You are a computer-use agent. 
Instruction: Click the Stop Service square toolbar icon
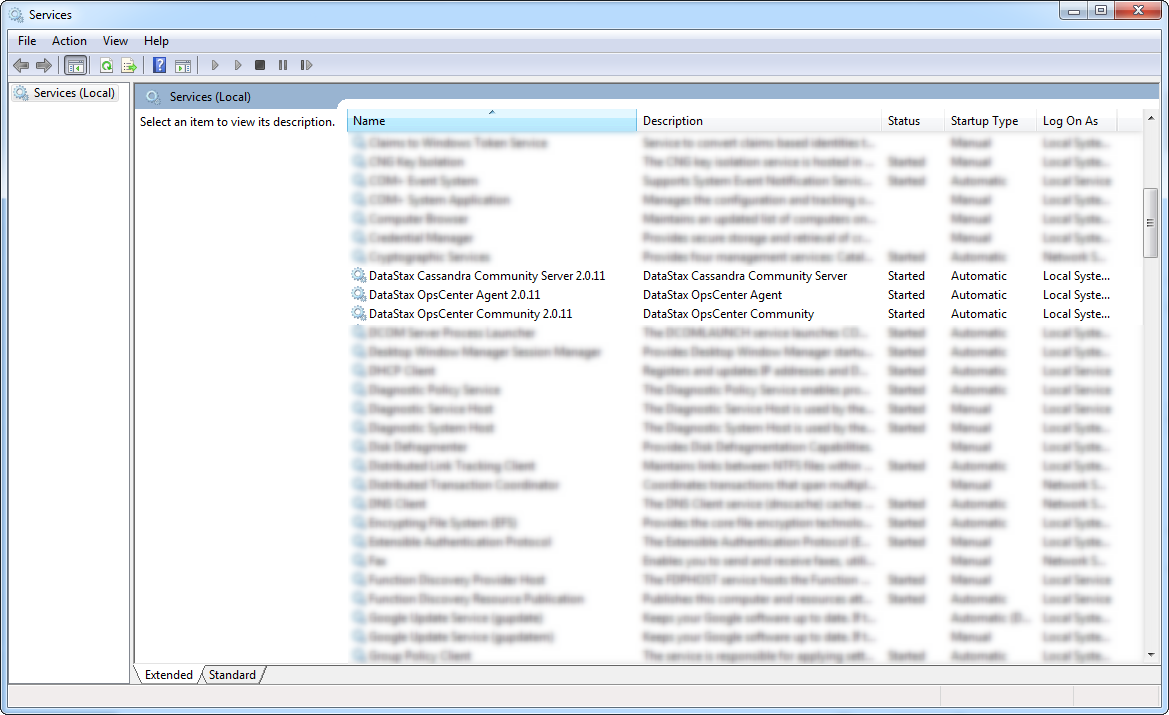[x=259, y=66]
